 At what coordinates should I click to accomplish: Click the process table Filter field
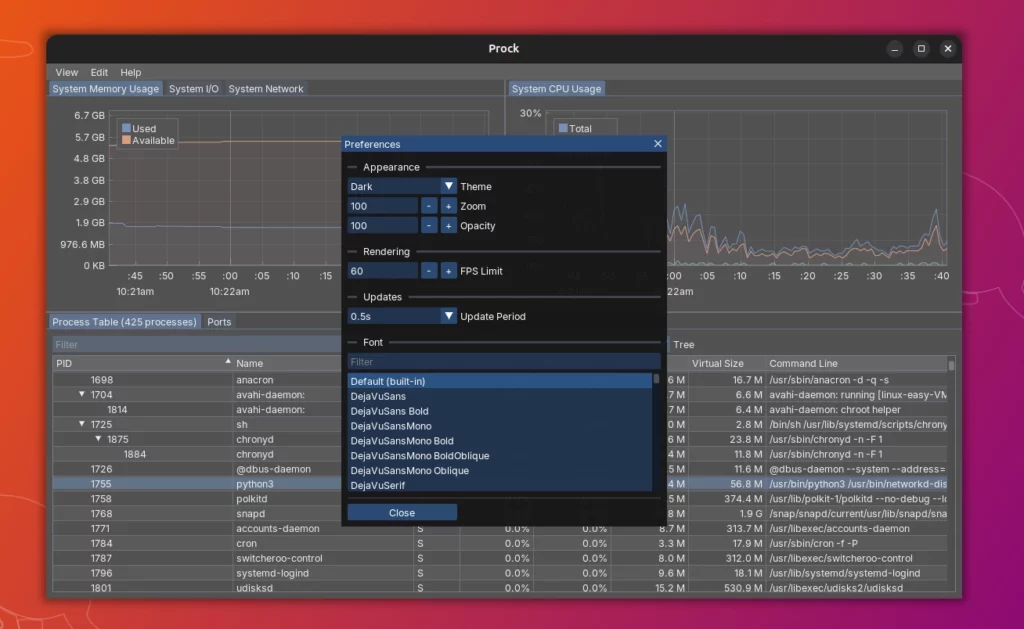coord(197,344)
